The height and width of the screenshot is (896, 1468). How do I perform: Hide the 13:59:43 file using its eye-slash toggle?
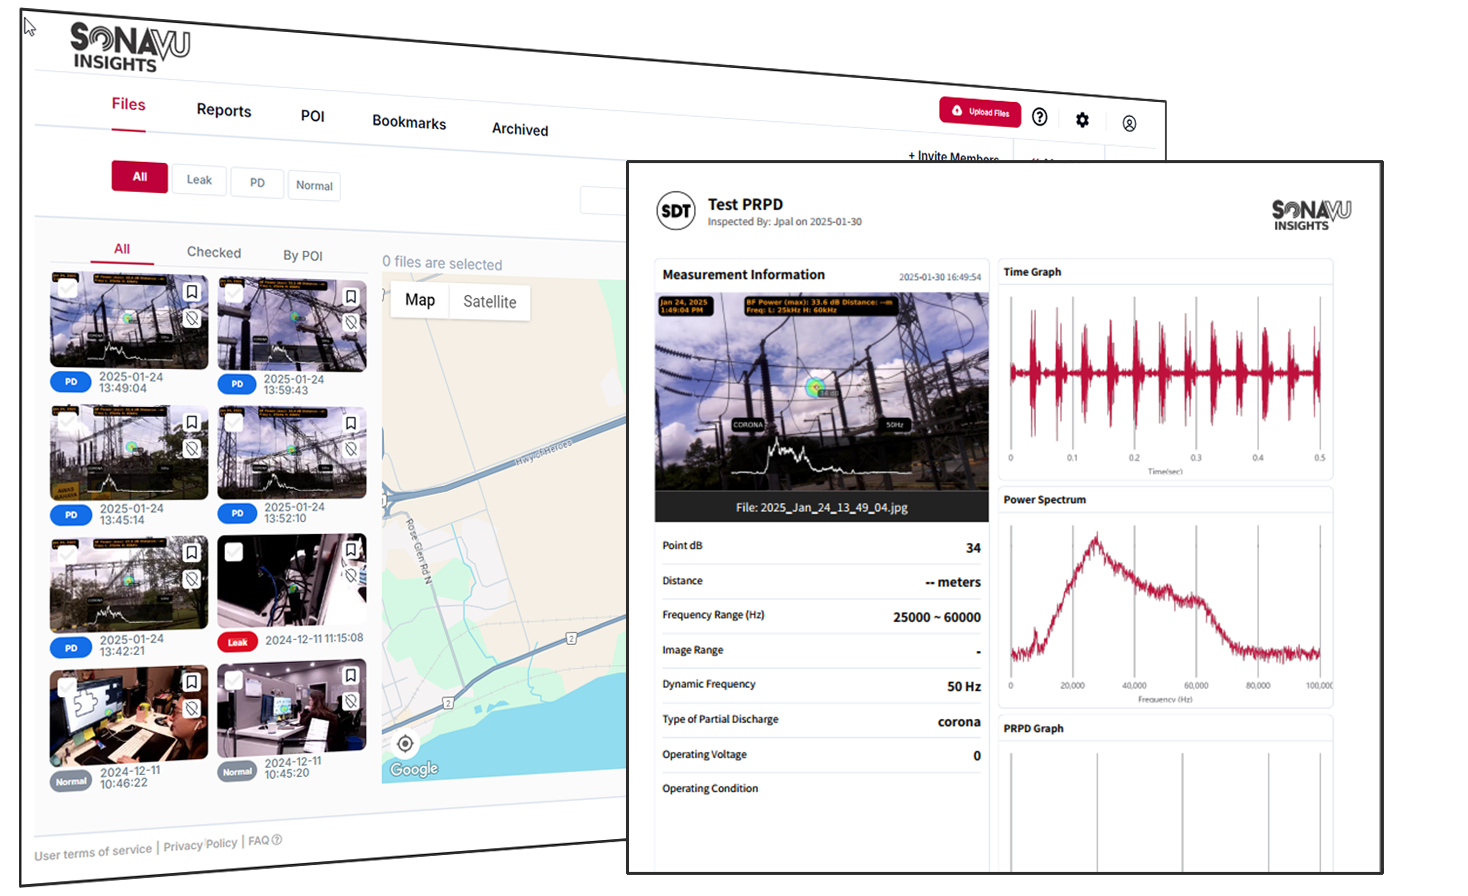tap(351, 324)
